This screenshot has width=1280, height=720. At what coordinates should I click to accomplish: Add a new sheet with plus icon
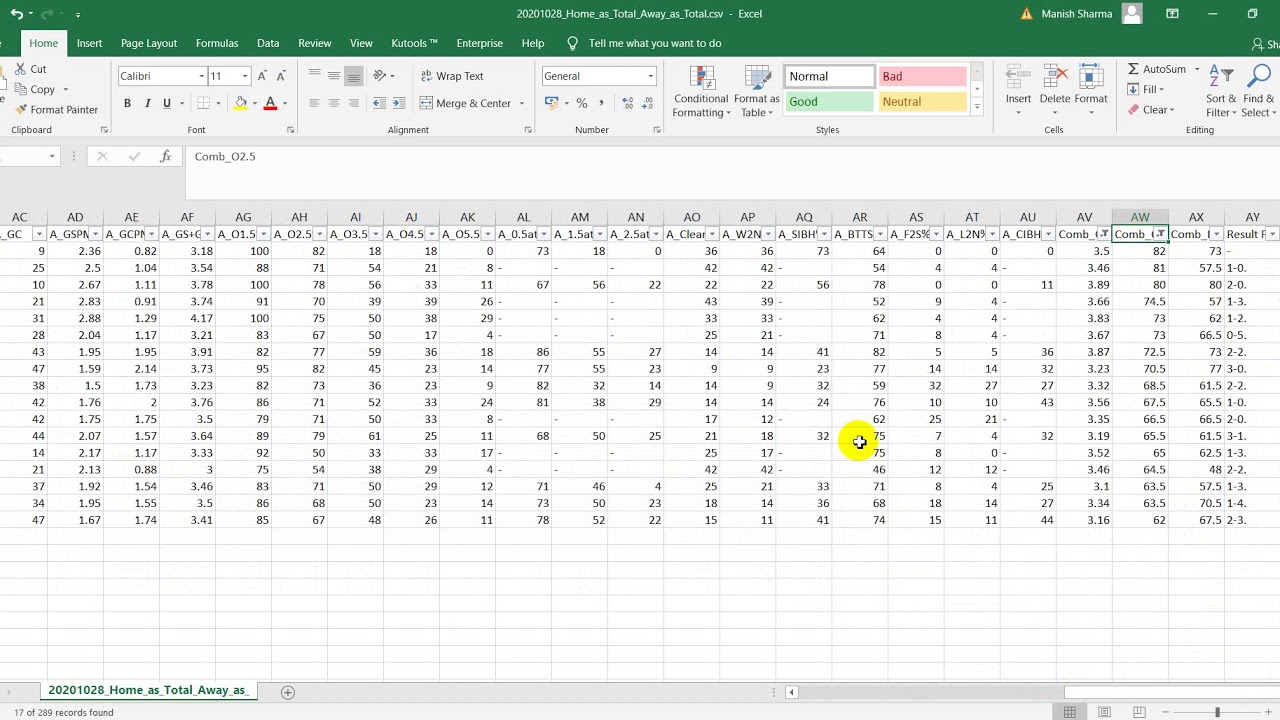(288, 692)
